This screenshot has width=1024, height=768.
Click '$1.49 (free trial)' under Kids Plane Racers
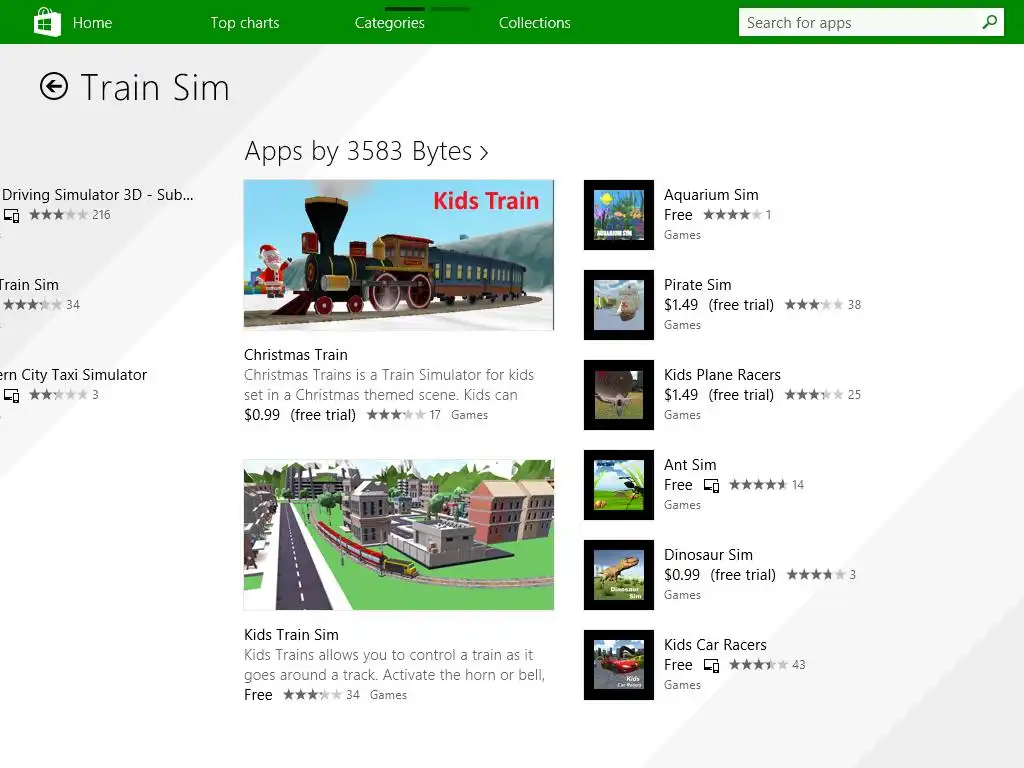coord(719,395)
